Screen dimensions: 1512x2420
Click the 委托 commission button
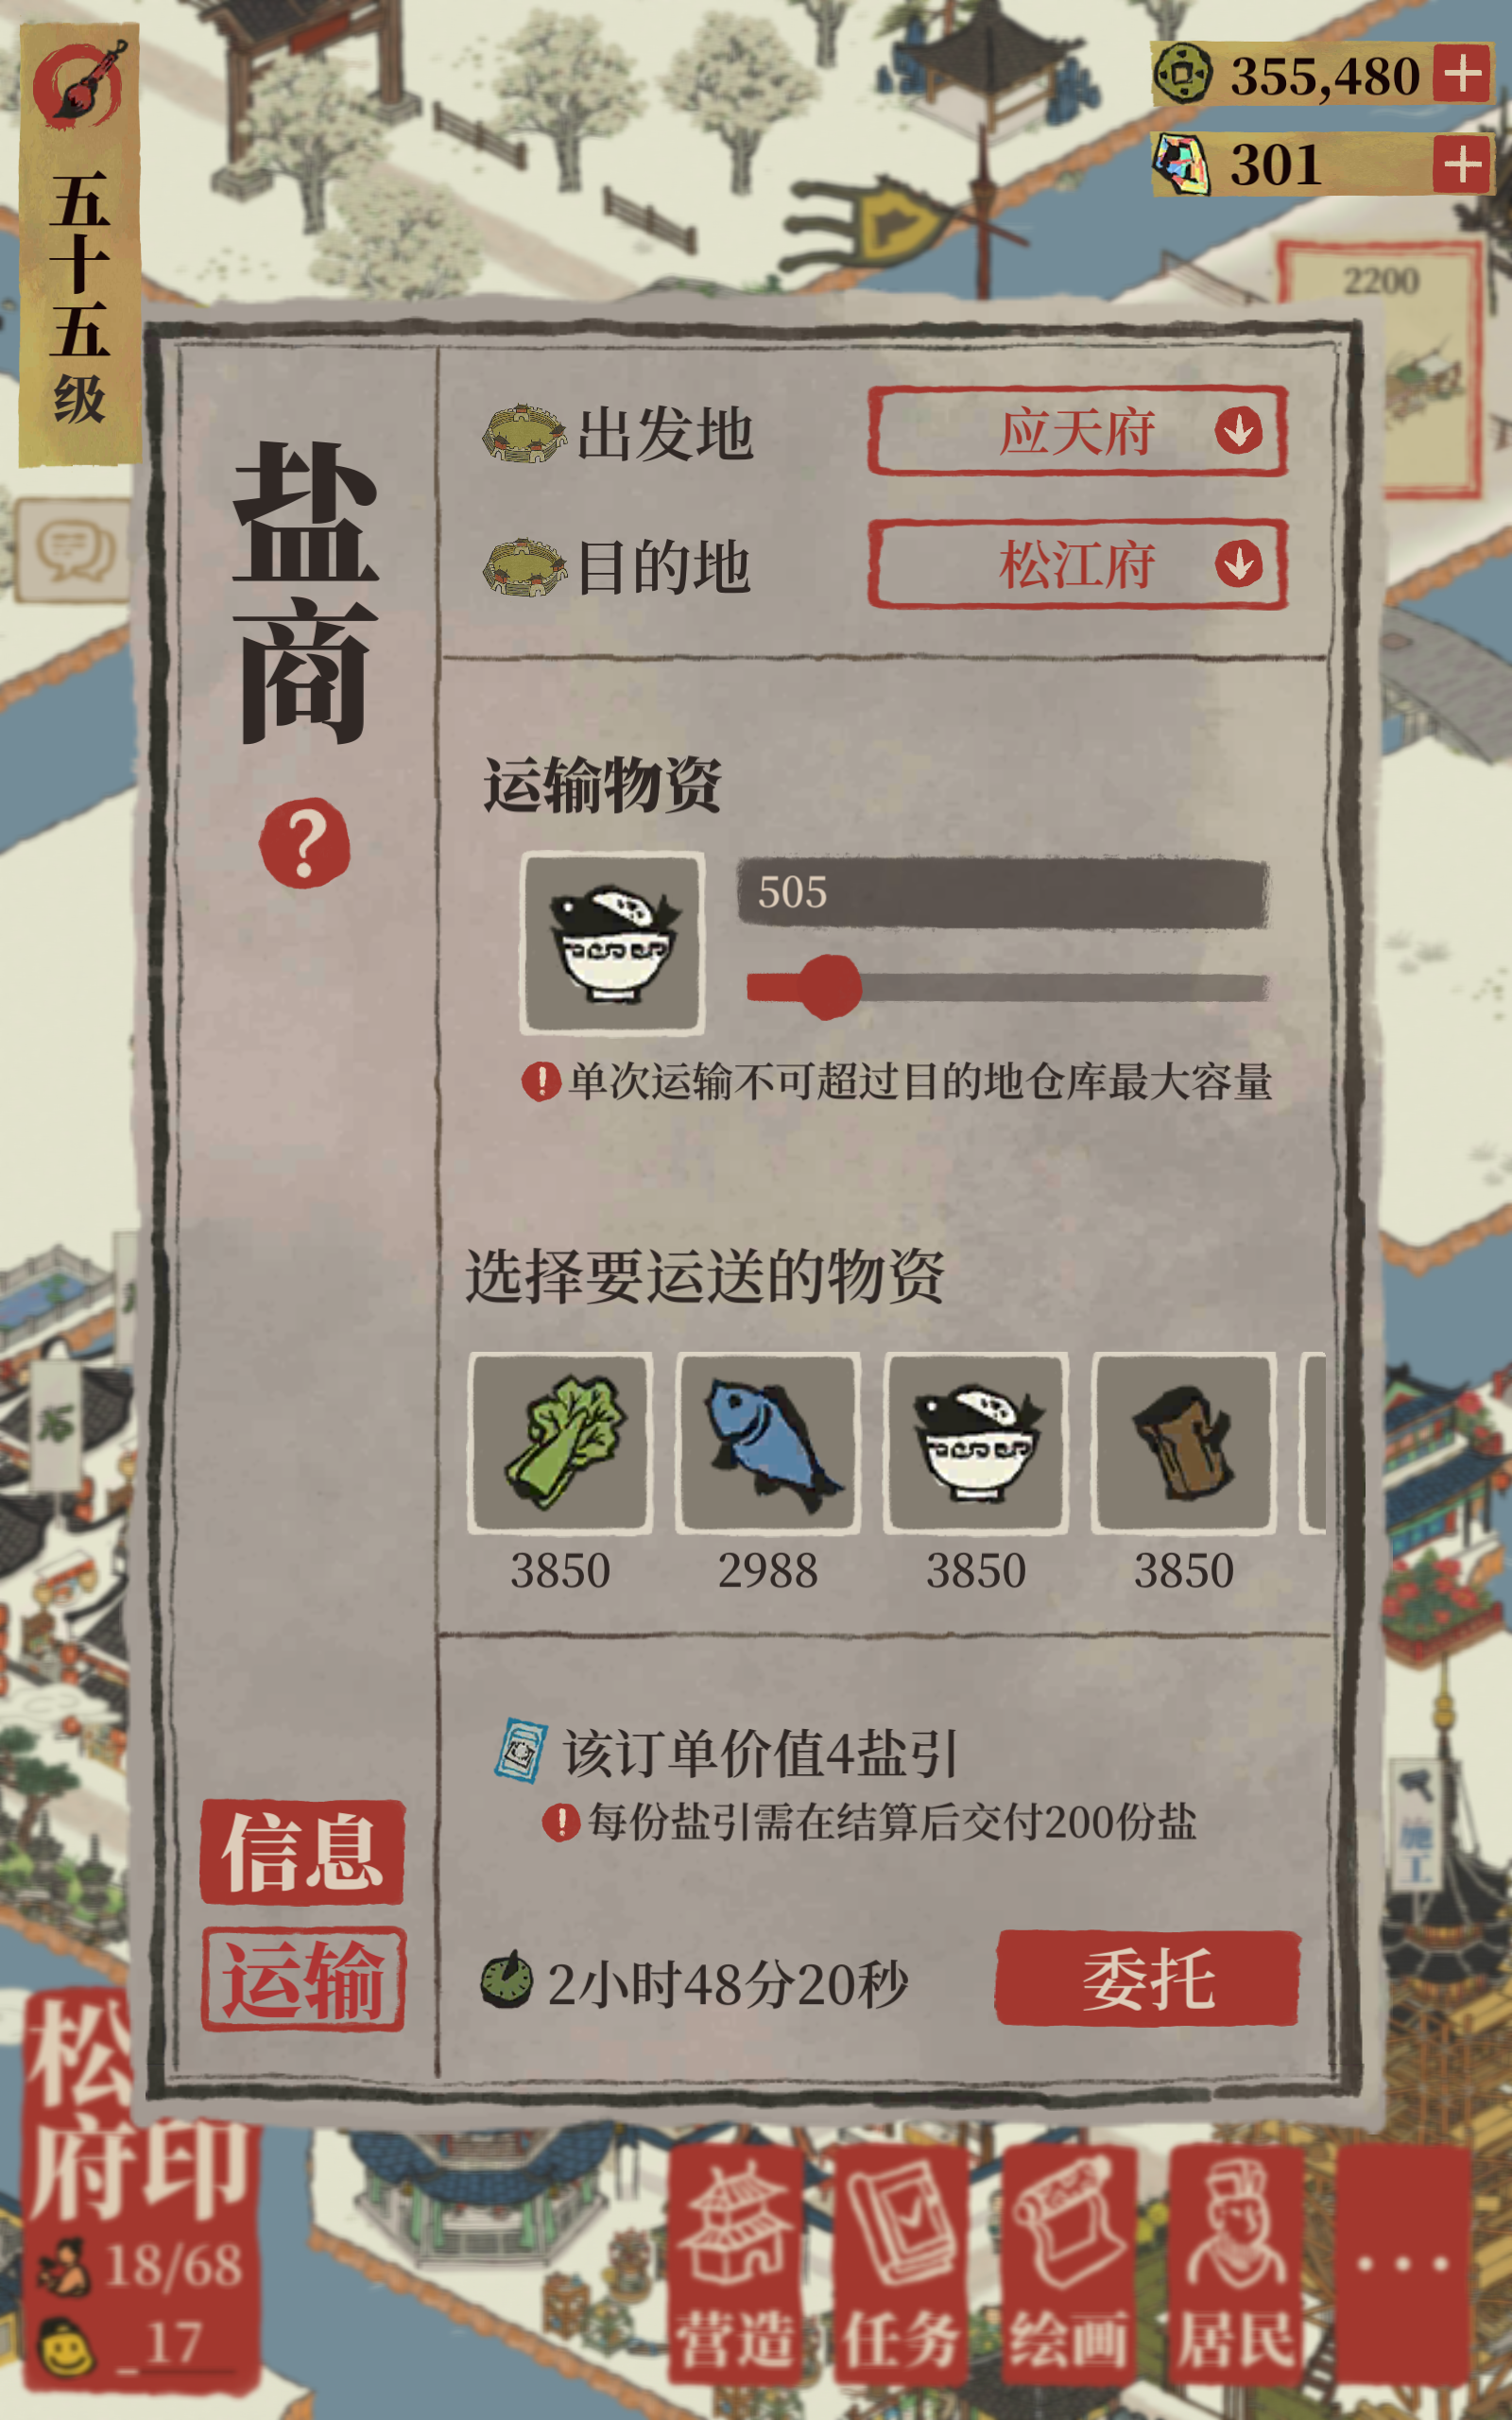pyautogui.click(x=1148, y=1978)
